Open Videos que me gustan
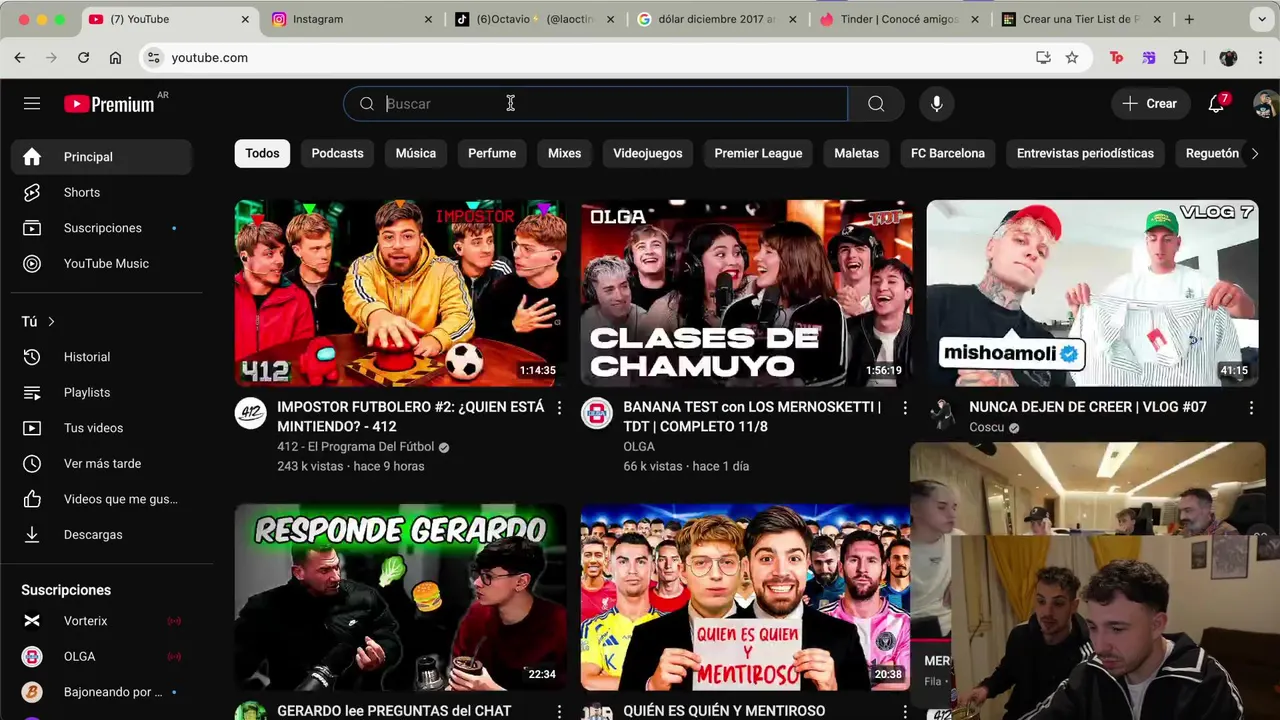1280x720 pixels. (101, 499)
